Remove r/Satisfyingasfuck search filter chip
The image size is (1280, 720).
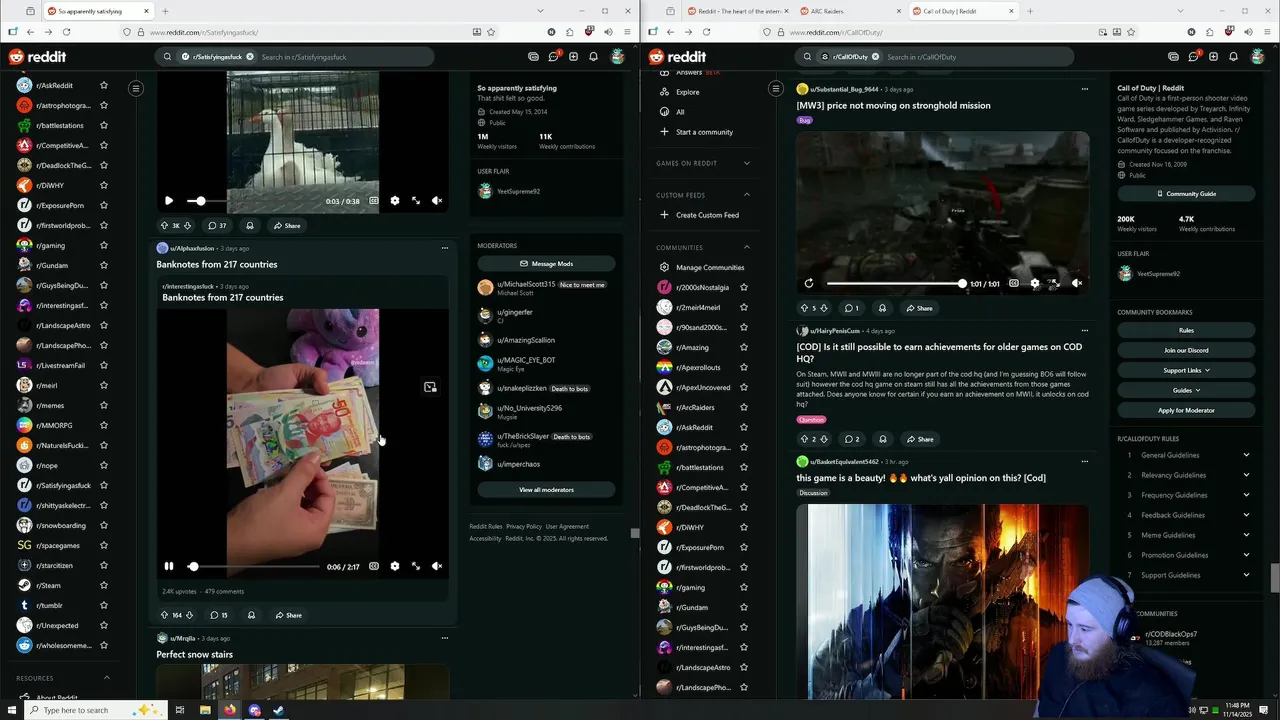point(250,57)
